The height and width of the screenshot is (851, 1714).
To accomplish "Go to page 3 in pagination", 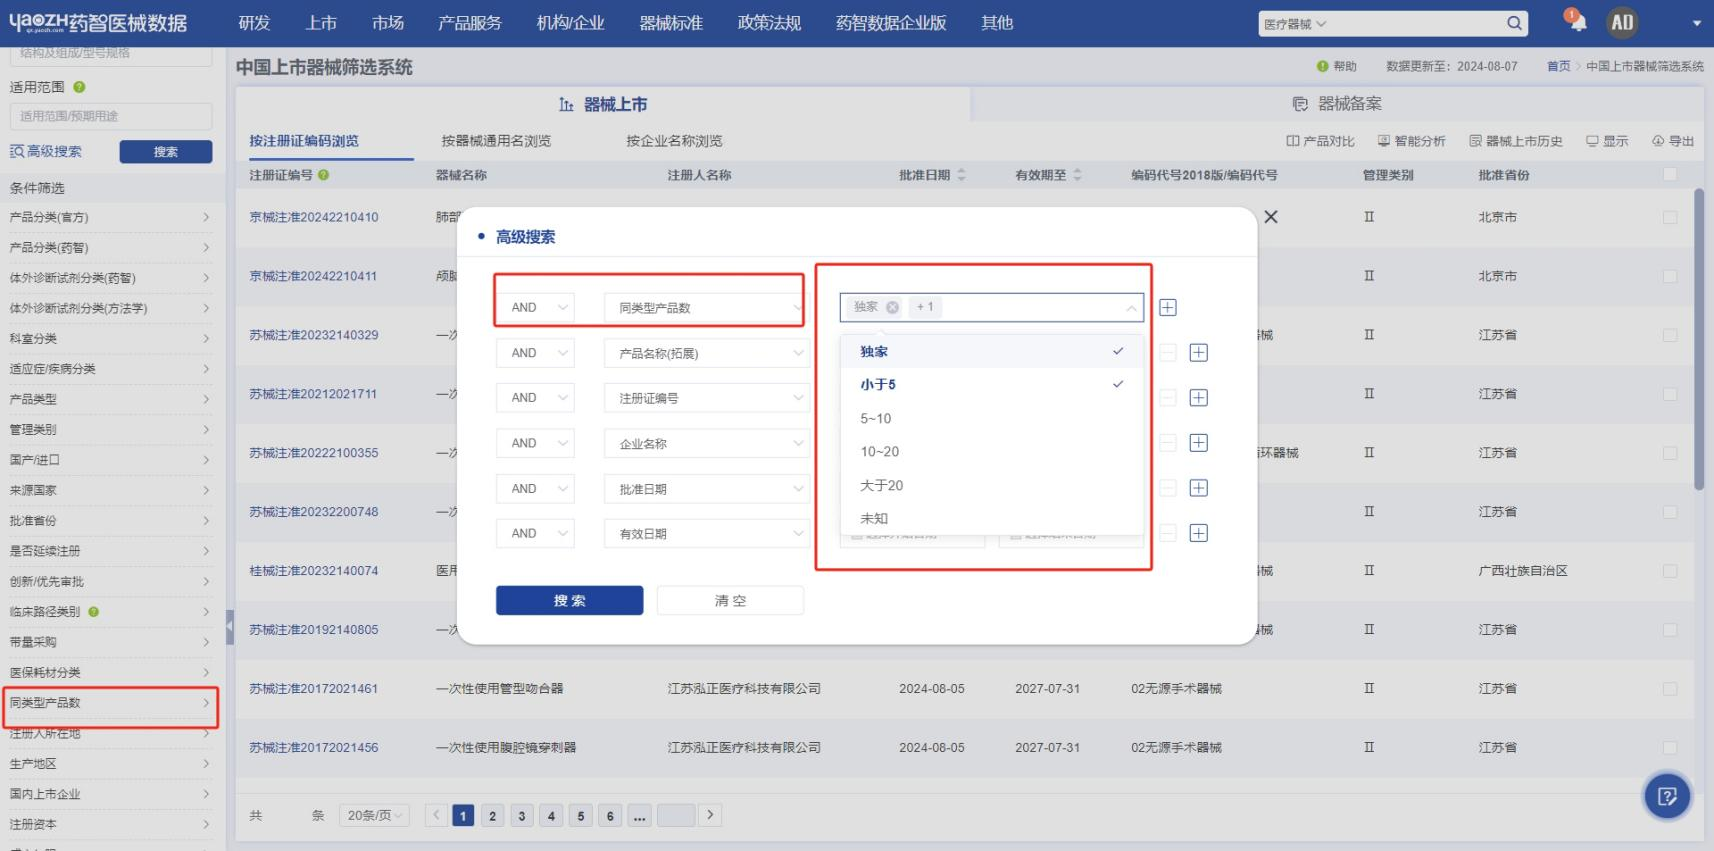I will 521,816.
